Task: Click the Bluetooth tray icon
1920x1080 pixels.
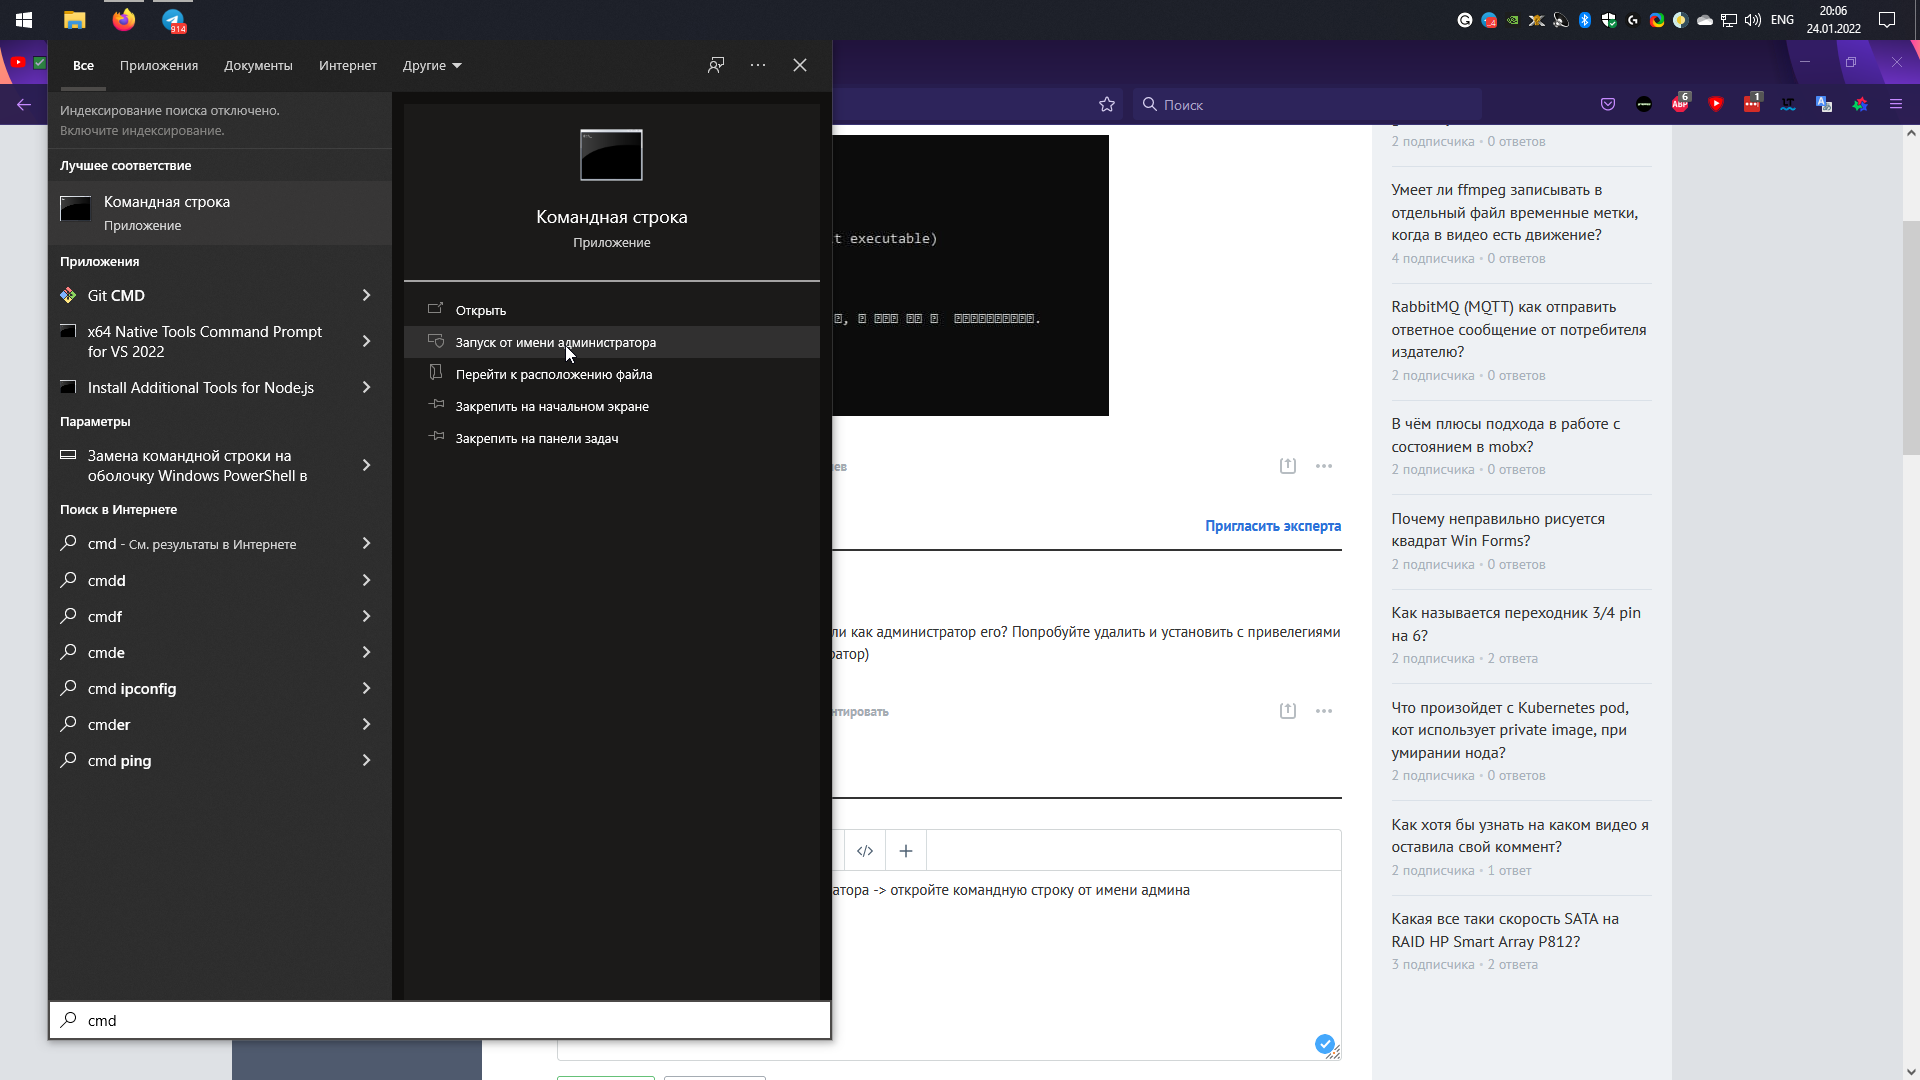Action: [1585, 19]
